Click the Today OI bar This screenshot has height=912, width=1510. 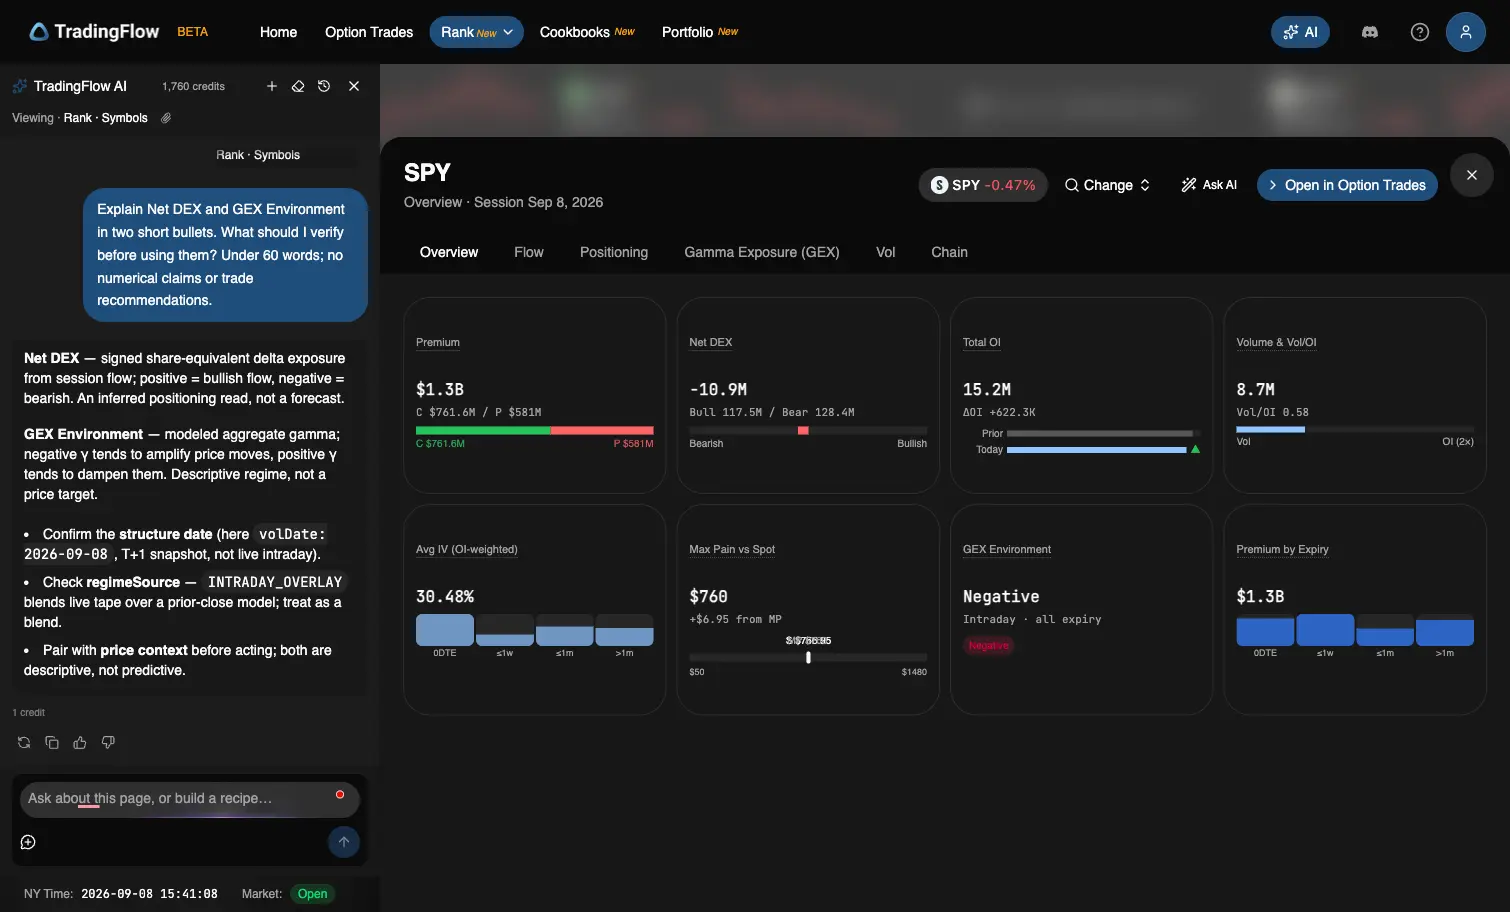[1096, 450]
